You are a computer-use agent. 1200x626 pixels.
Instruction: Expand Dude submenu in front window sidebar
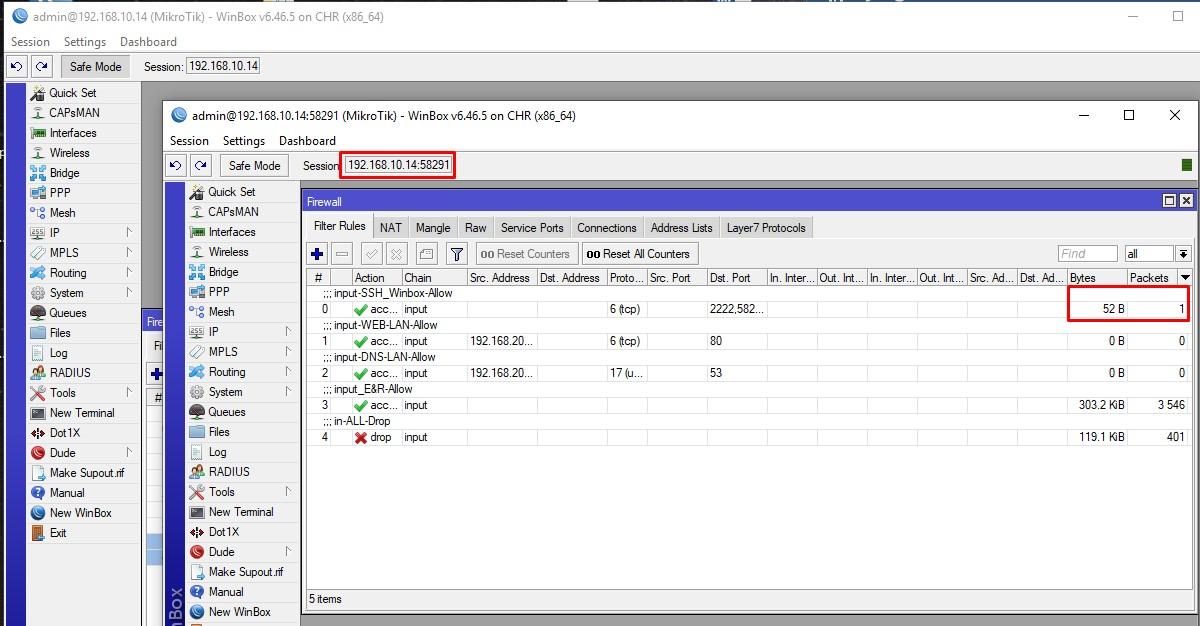[288, 552]
